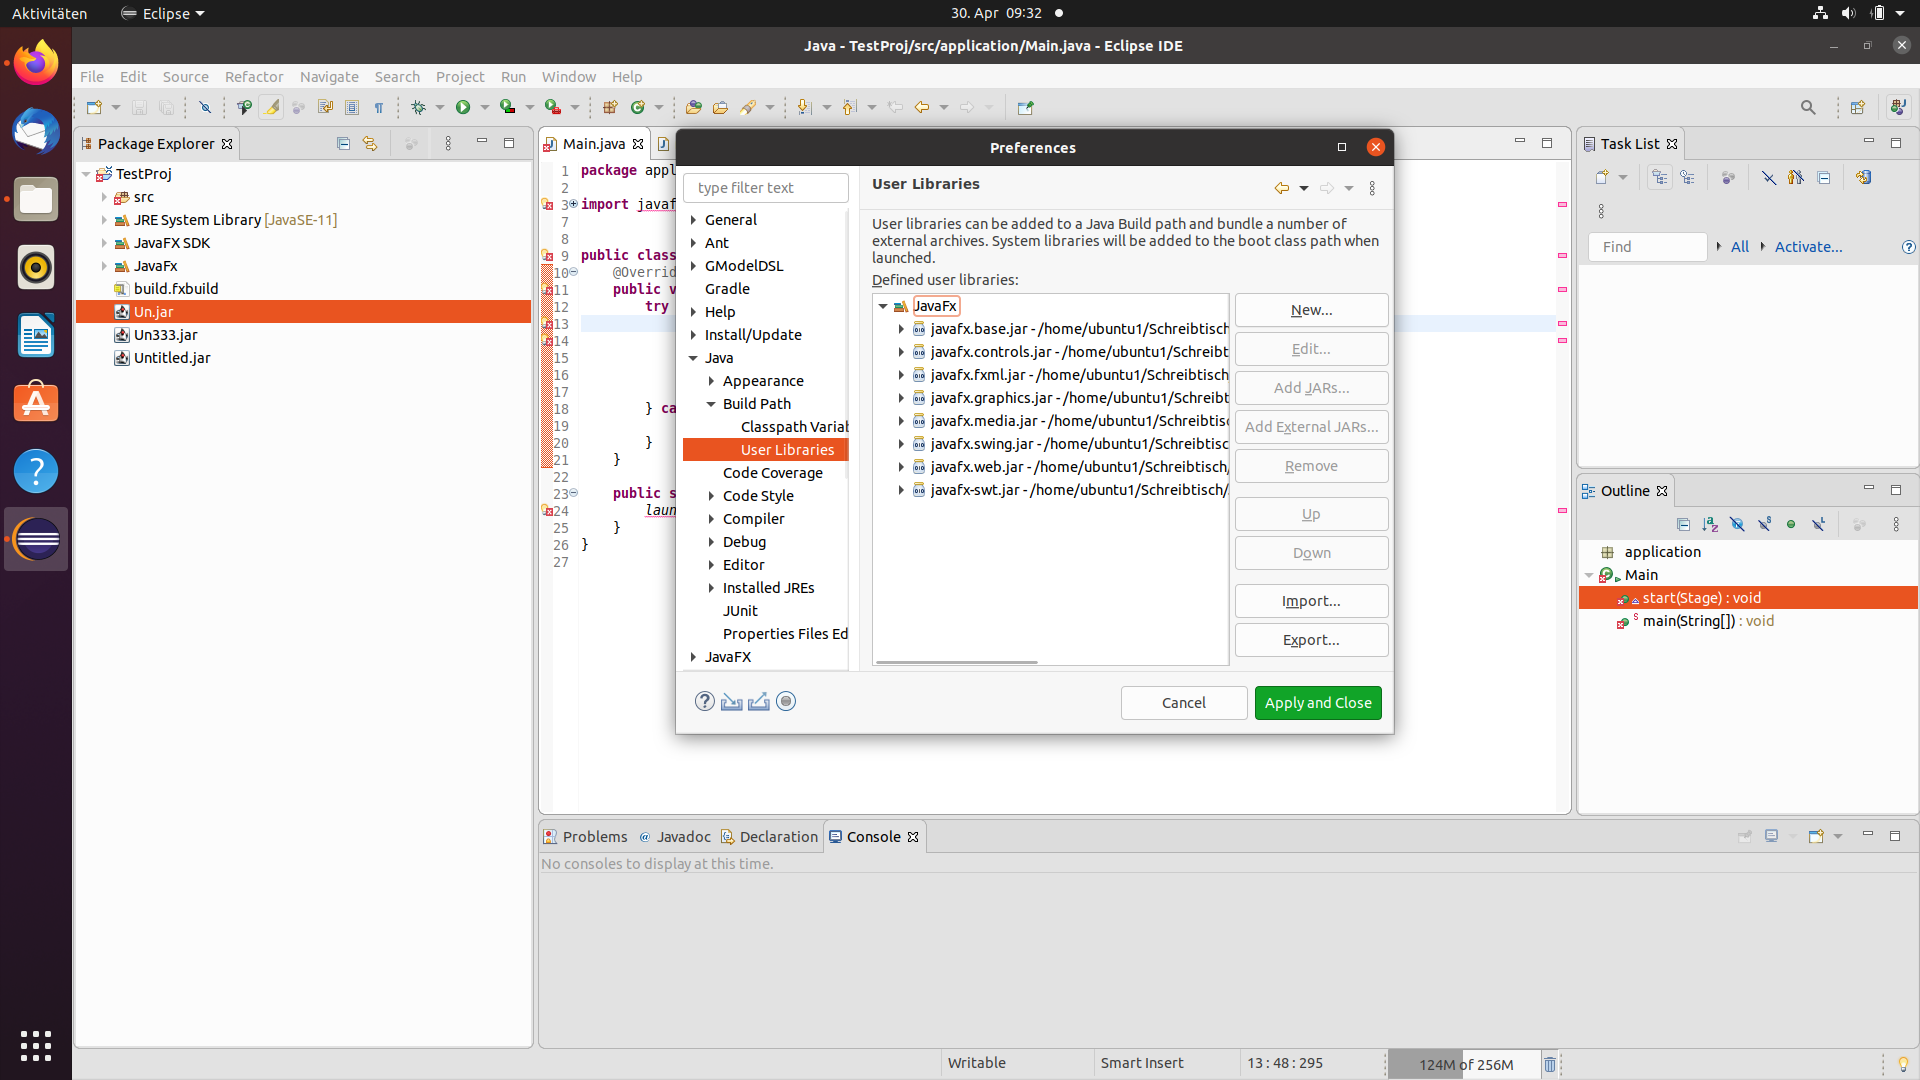Open the Navigate menu
This screenshot has width=1920, height=1080.
click(329, 77)
